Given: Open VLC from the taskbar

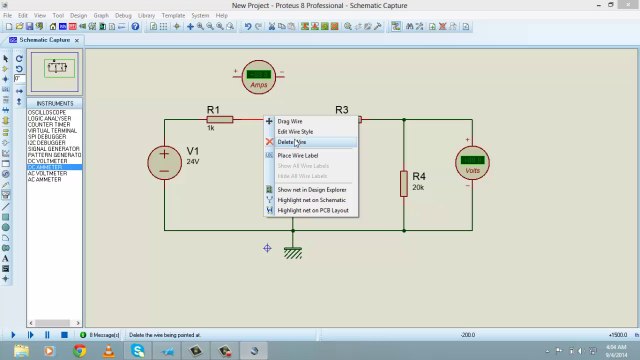Looking at the screenshot, I should pyautogui.click(x=109, y=351).
